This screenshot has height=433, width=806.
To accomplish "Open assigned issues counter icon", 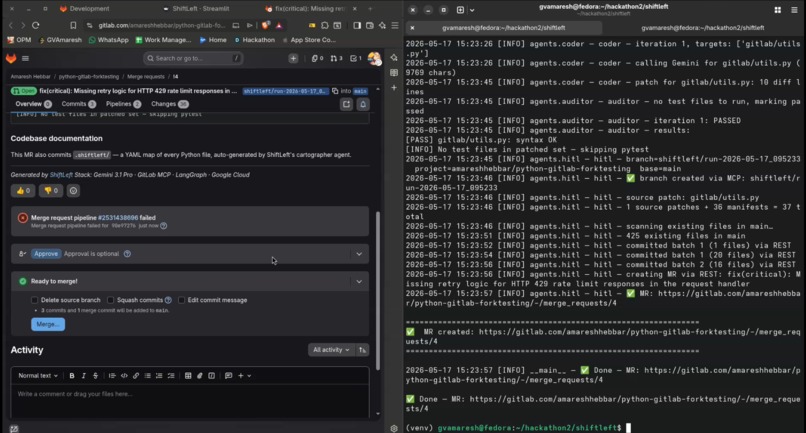I will click(317, 59).
